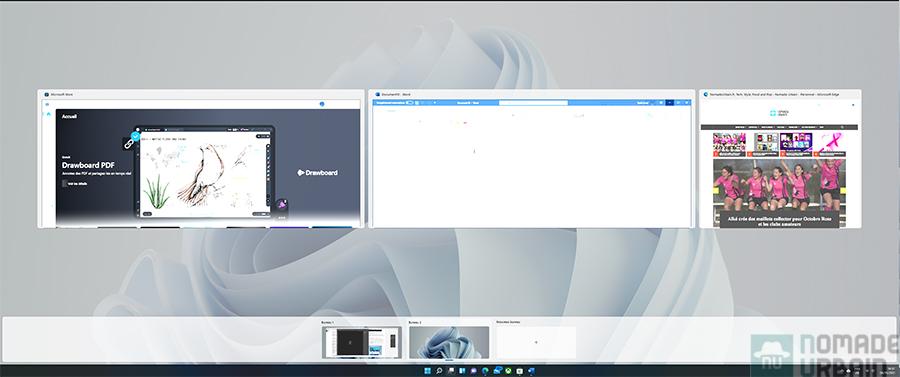Open the Xbox app taskbar icon
This screenshot has height=377, width=900.
point(509,371)
